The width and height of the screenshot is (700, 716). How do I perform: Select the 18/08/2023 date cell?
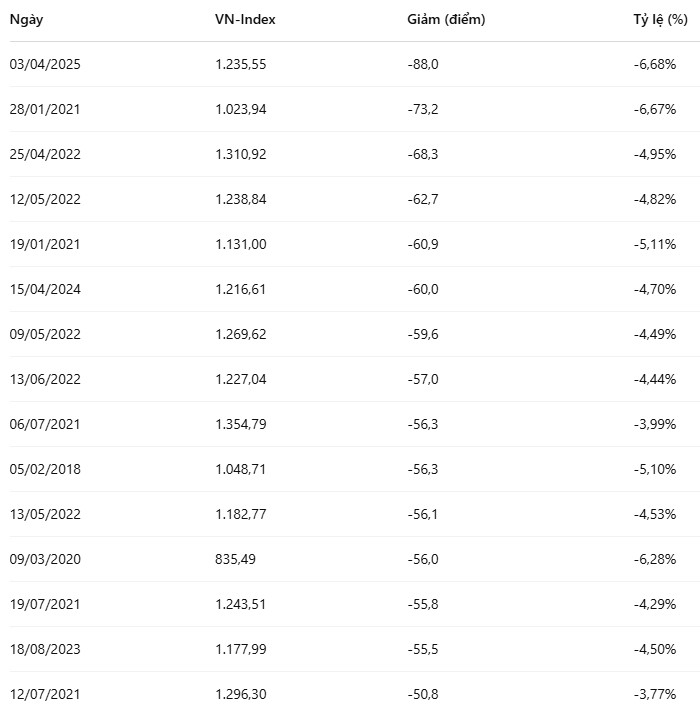(x=45, y=649)
